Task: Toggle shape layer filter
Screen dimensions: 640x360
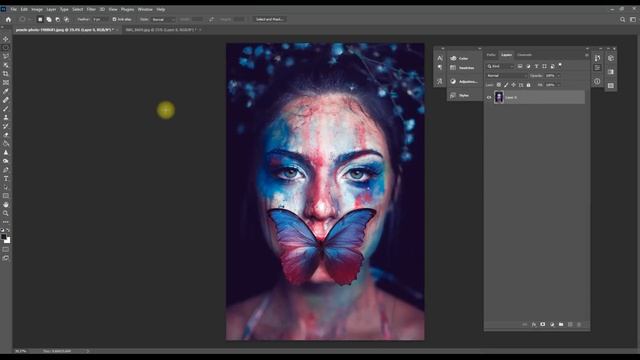Action: click(x=544, y=66)
